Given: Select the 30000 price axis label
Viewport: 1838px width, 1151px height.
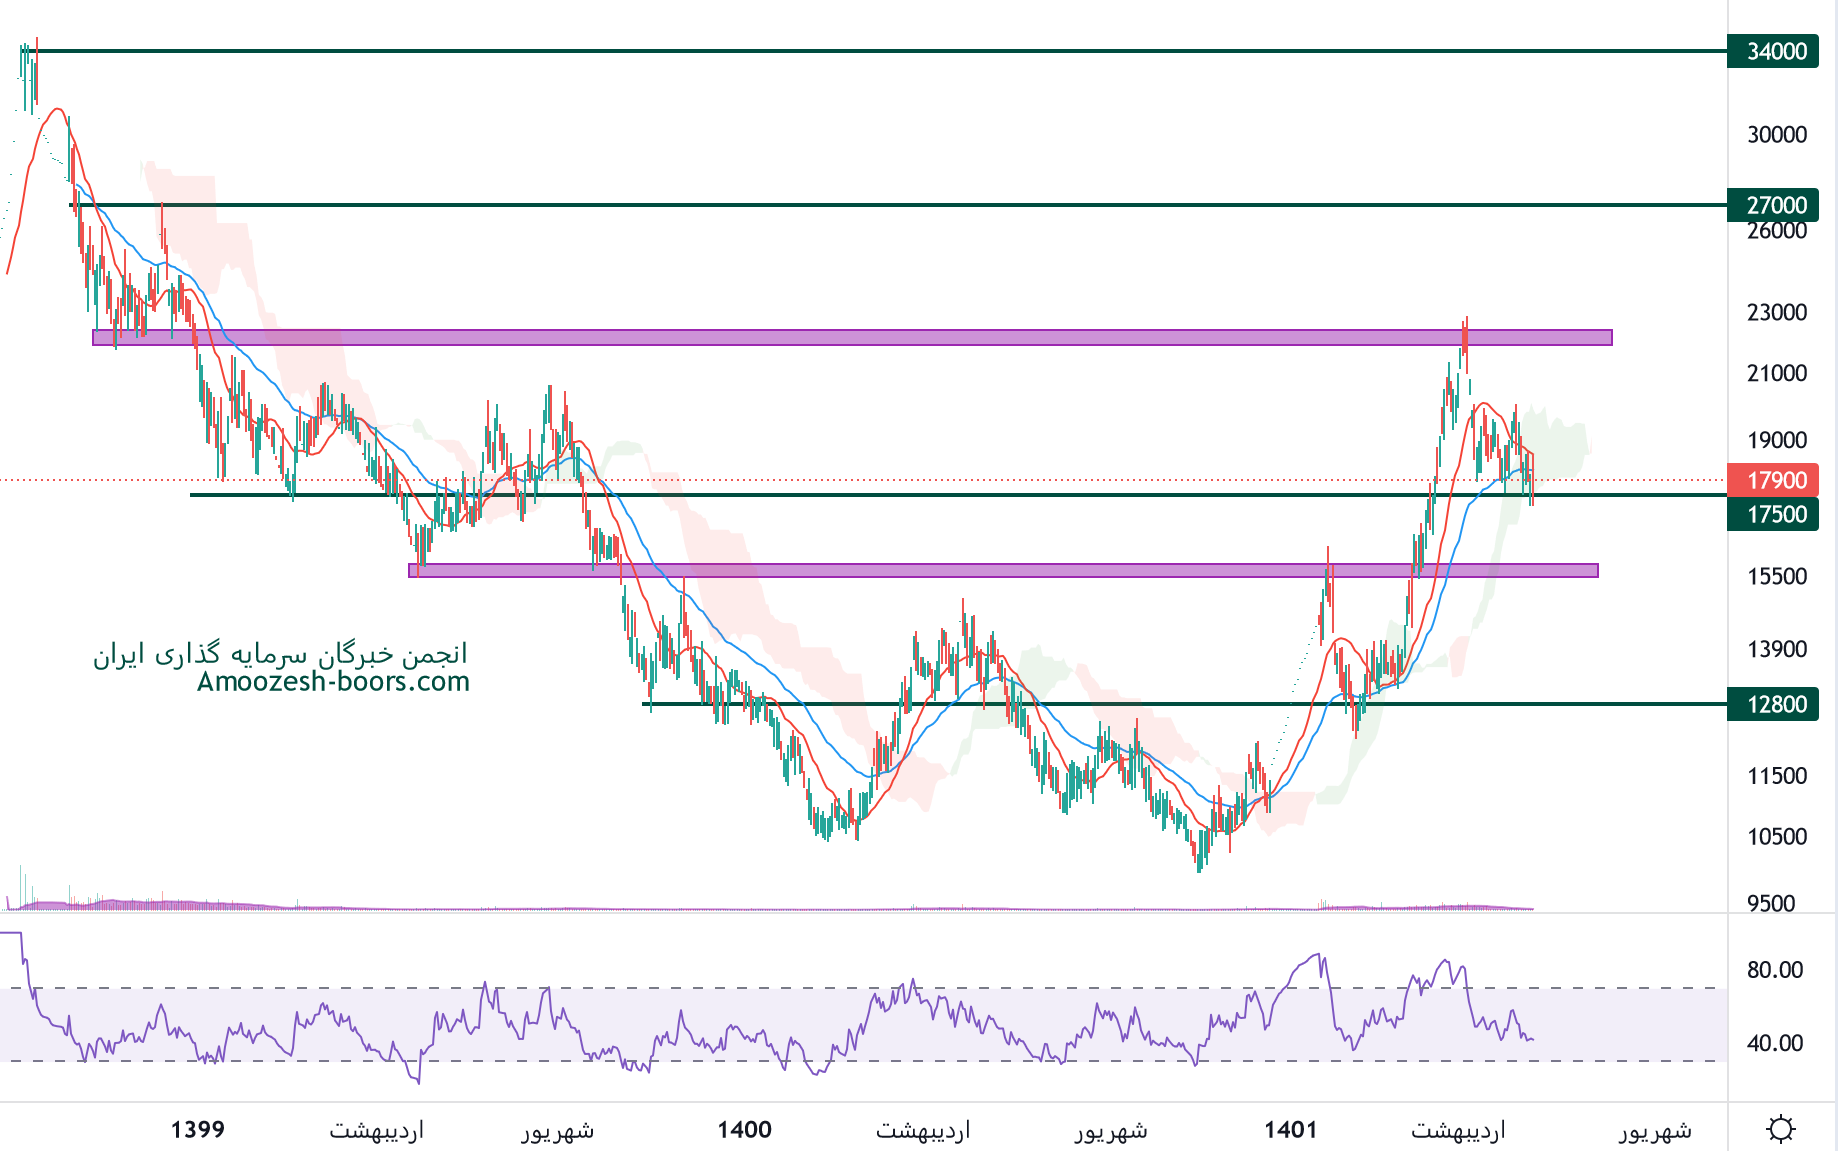Looking at the screenshot, I should coord(1776,134).
